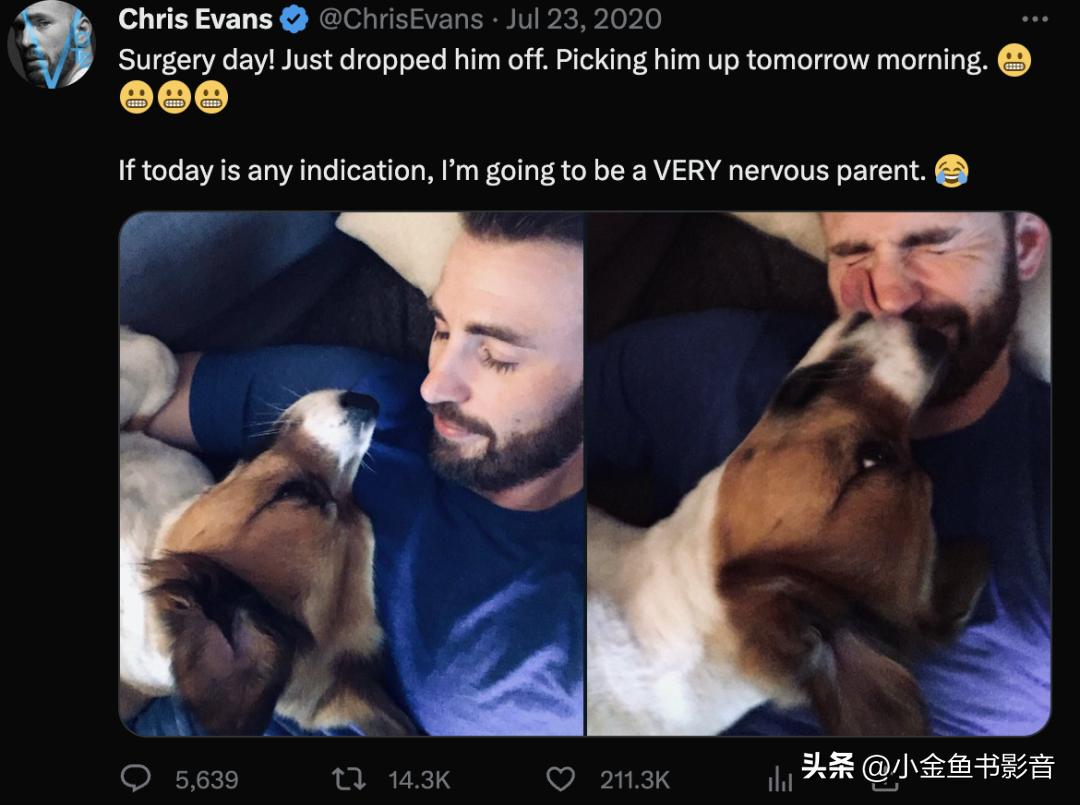Open the left photo with sleeping dog
1080x805 pixels.
click(351, 473)
